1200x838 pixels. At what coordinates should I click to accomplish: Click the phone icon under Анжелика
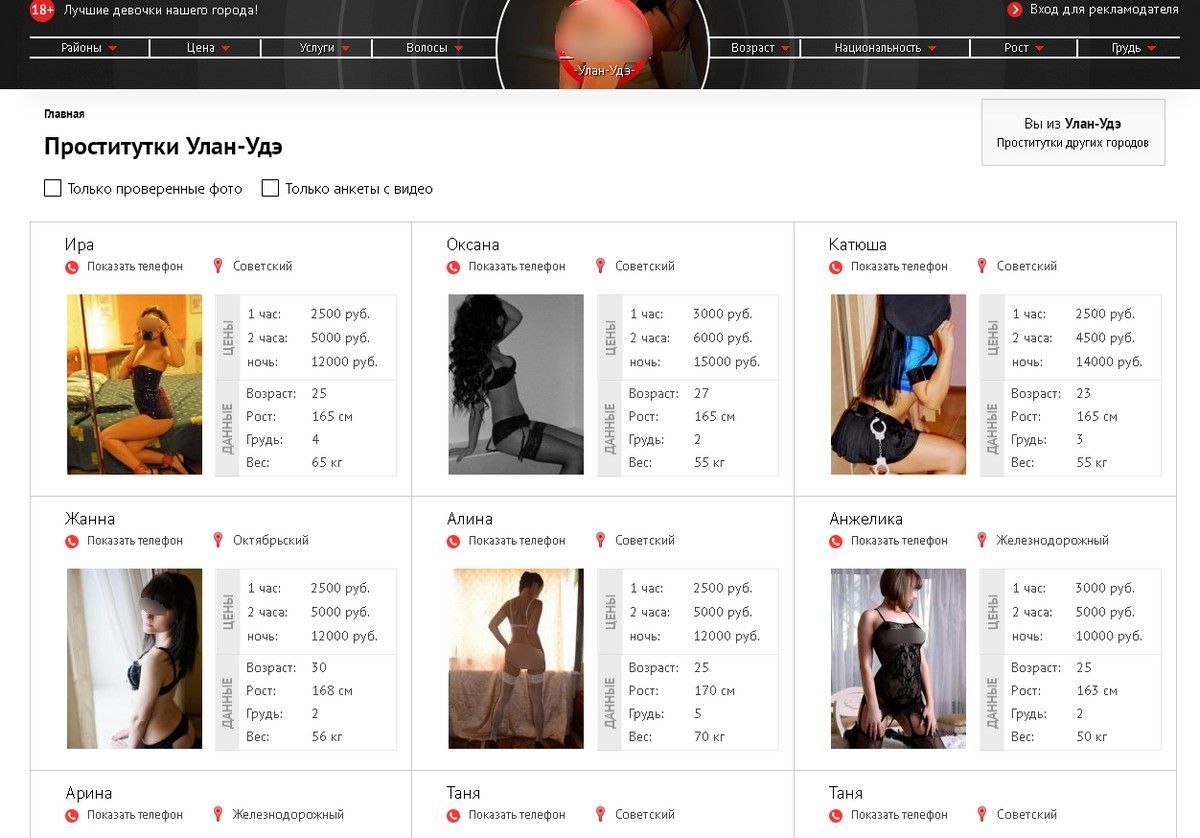836,541
